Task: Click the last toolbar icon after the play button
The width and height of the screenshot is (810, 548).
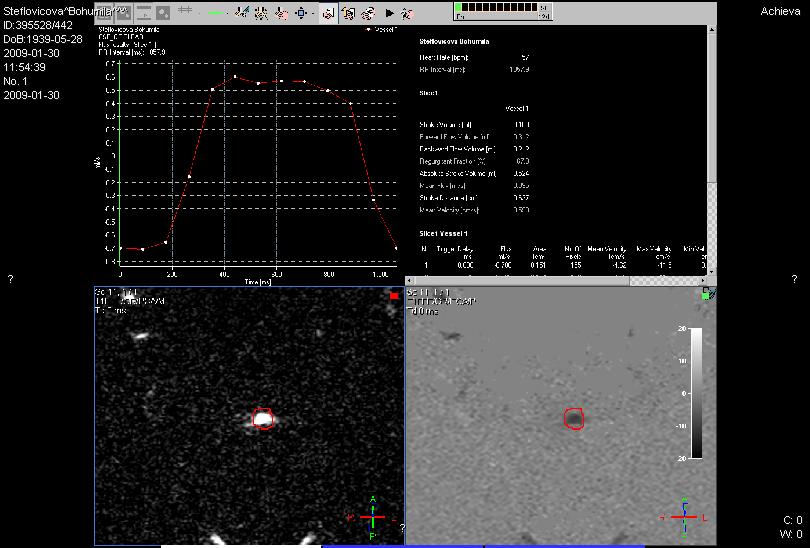Action: [408, 13]
